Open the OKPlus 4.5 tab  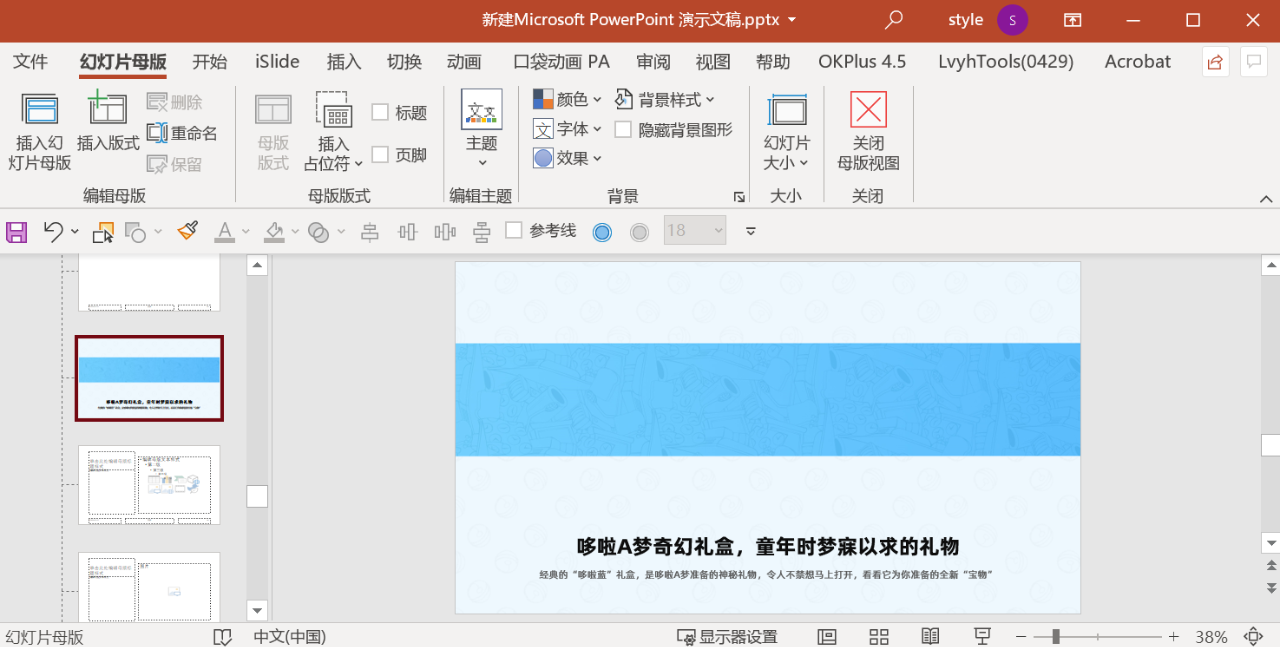point(862,62)
